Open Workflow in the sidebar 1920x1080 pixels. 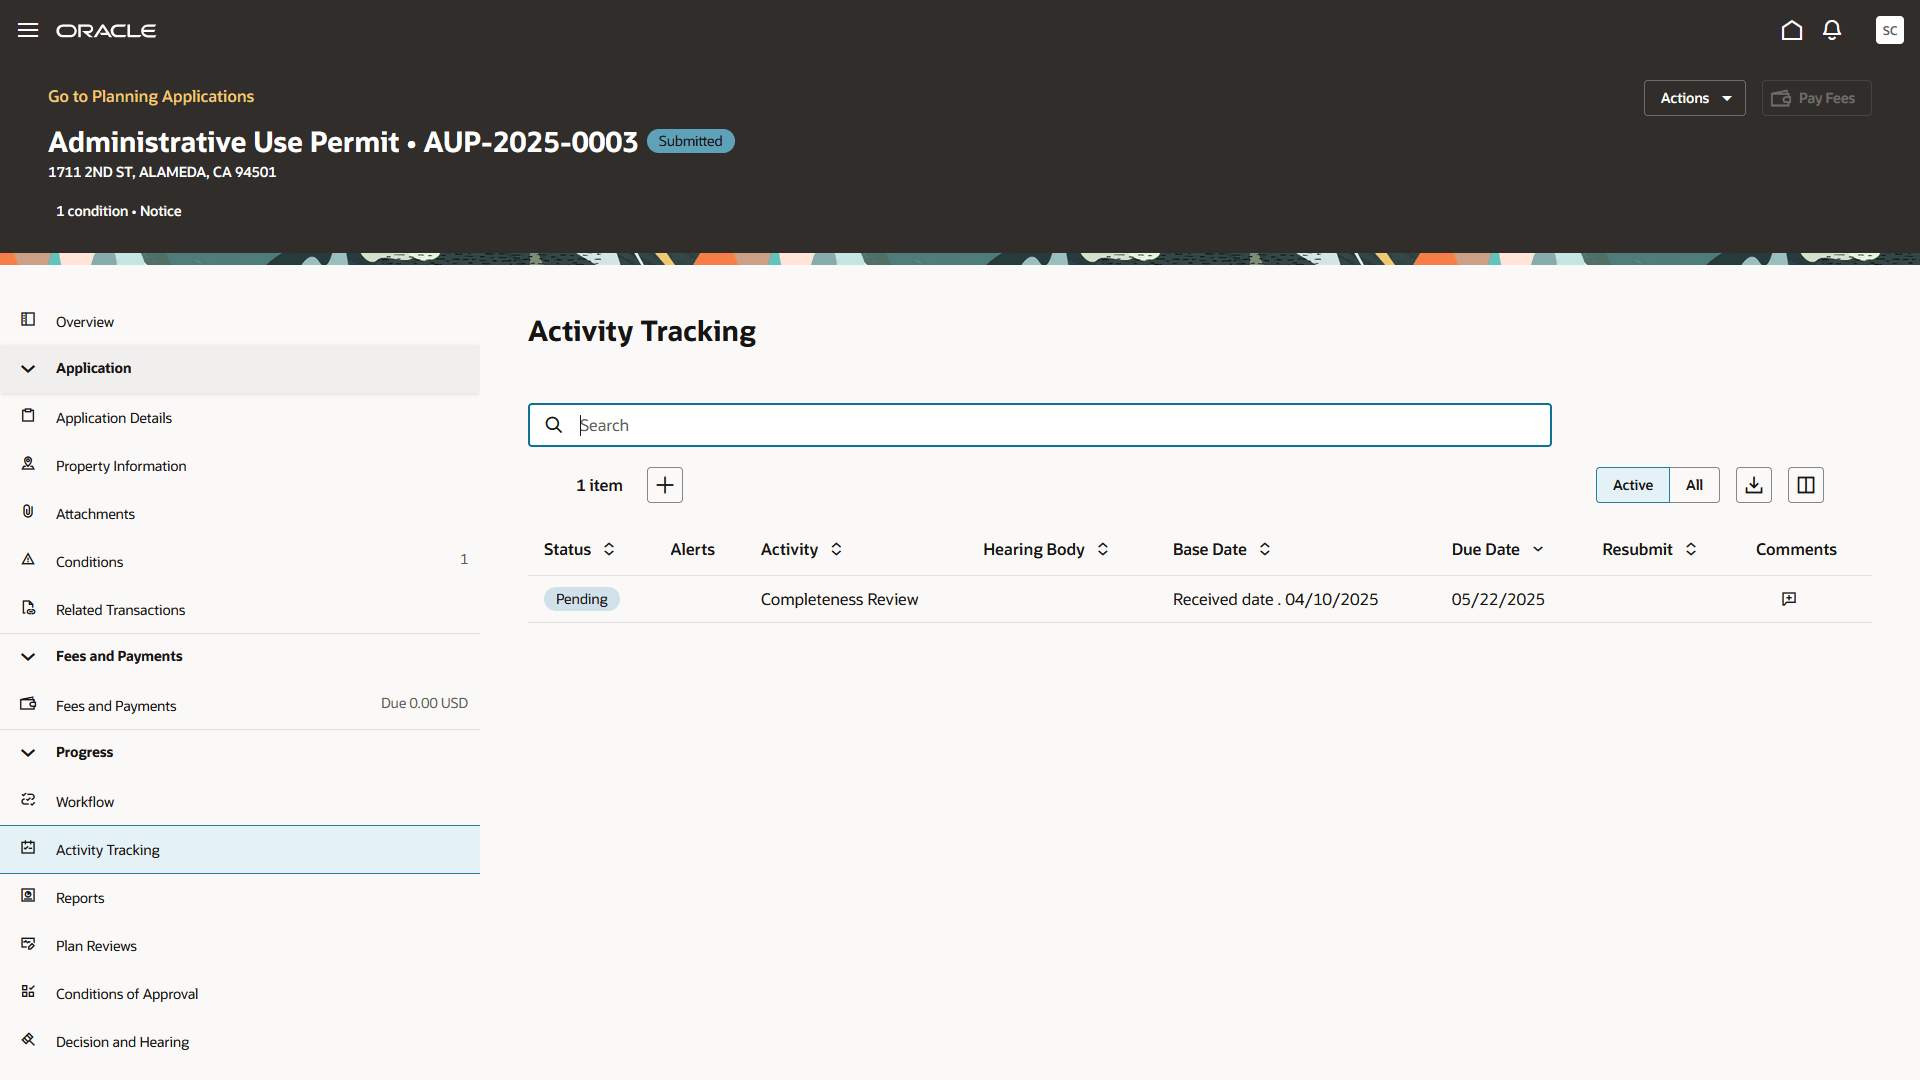(85, 802)
